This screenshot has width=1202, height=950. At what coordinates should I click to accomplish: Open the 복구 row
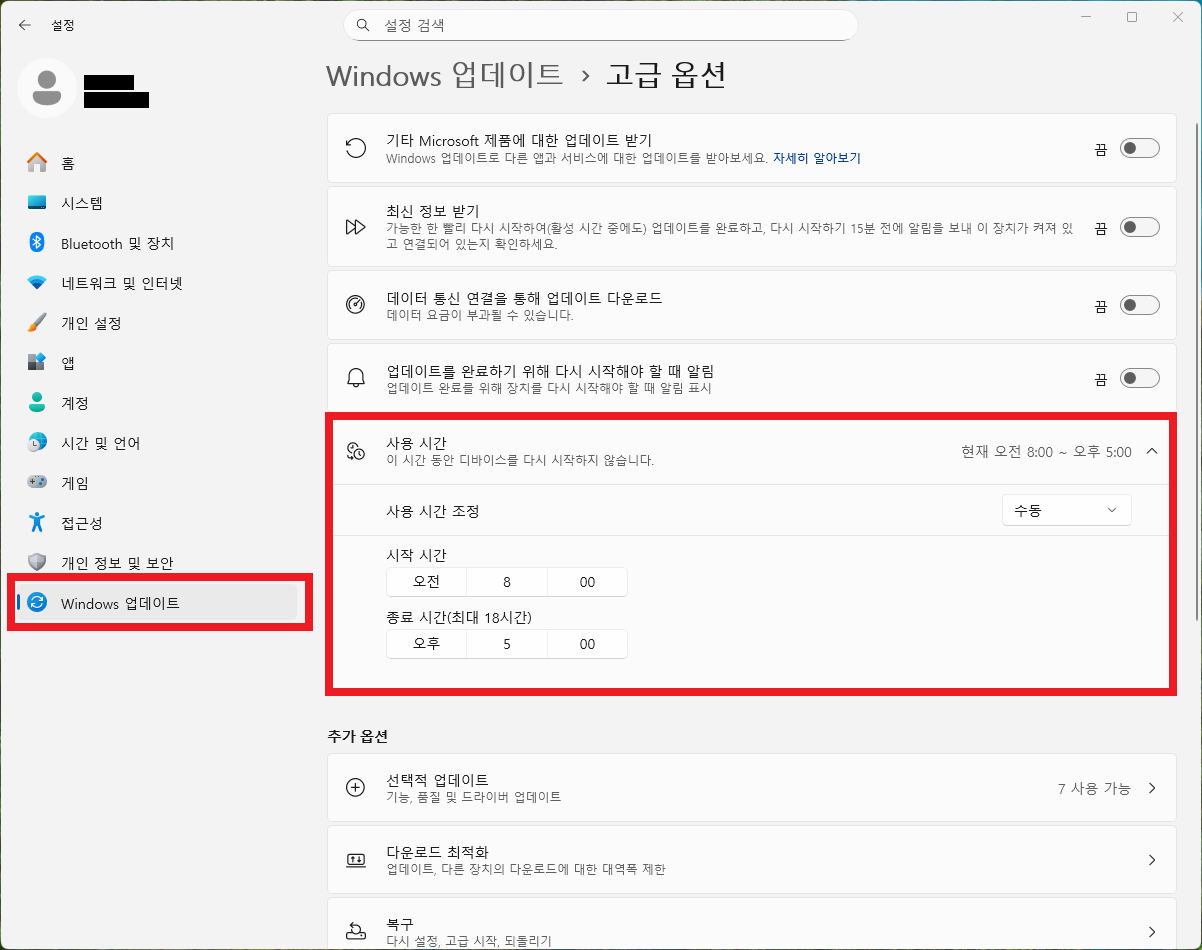pyautogui.click(x=752, y=926)
